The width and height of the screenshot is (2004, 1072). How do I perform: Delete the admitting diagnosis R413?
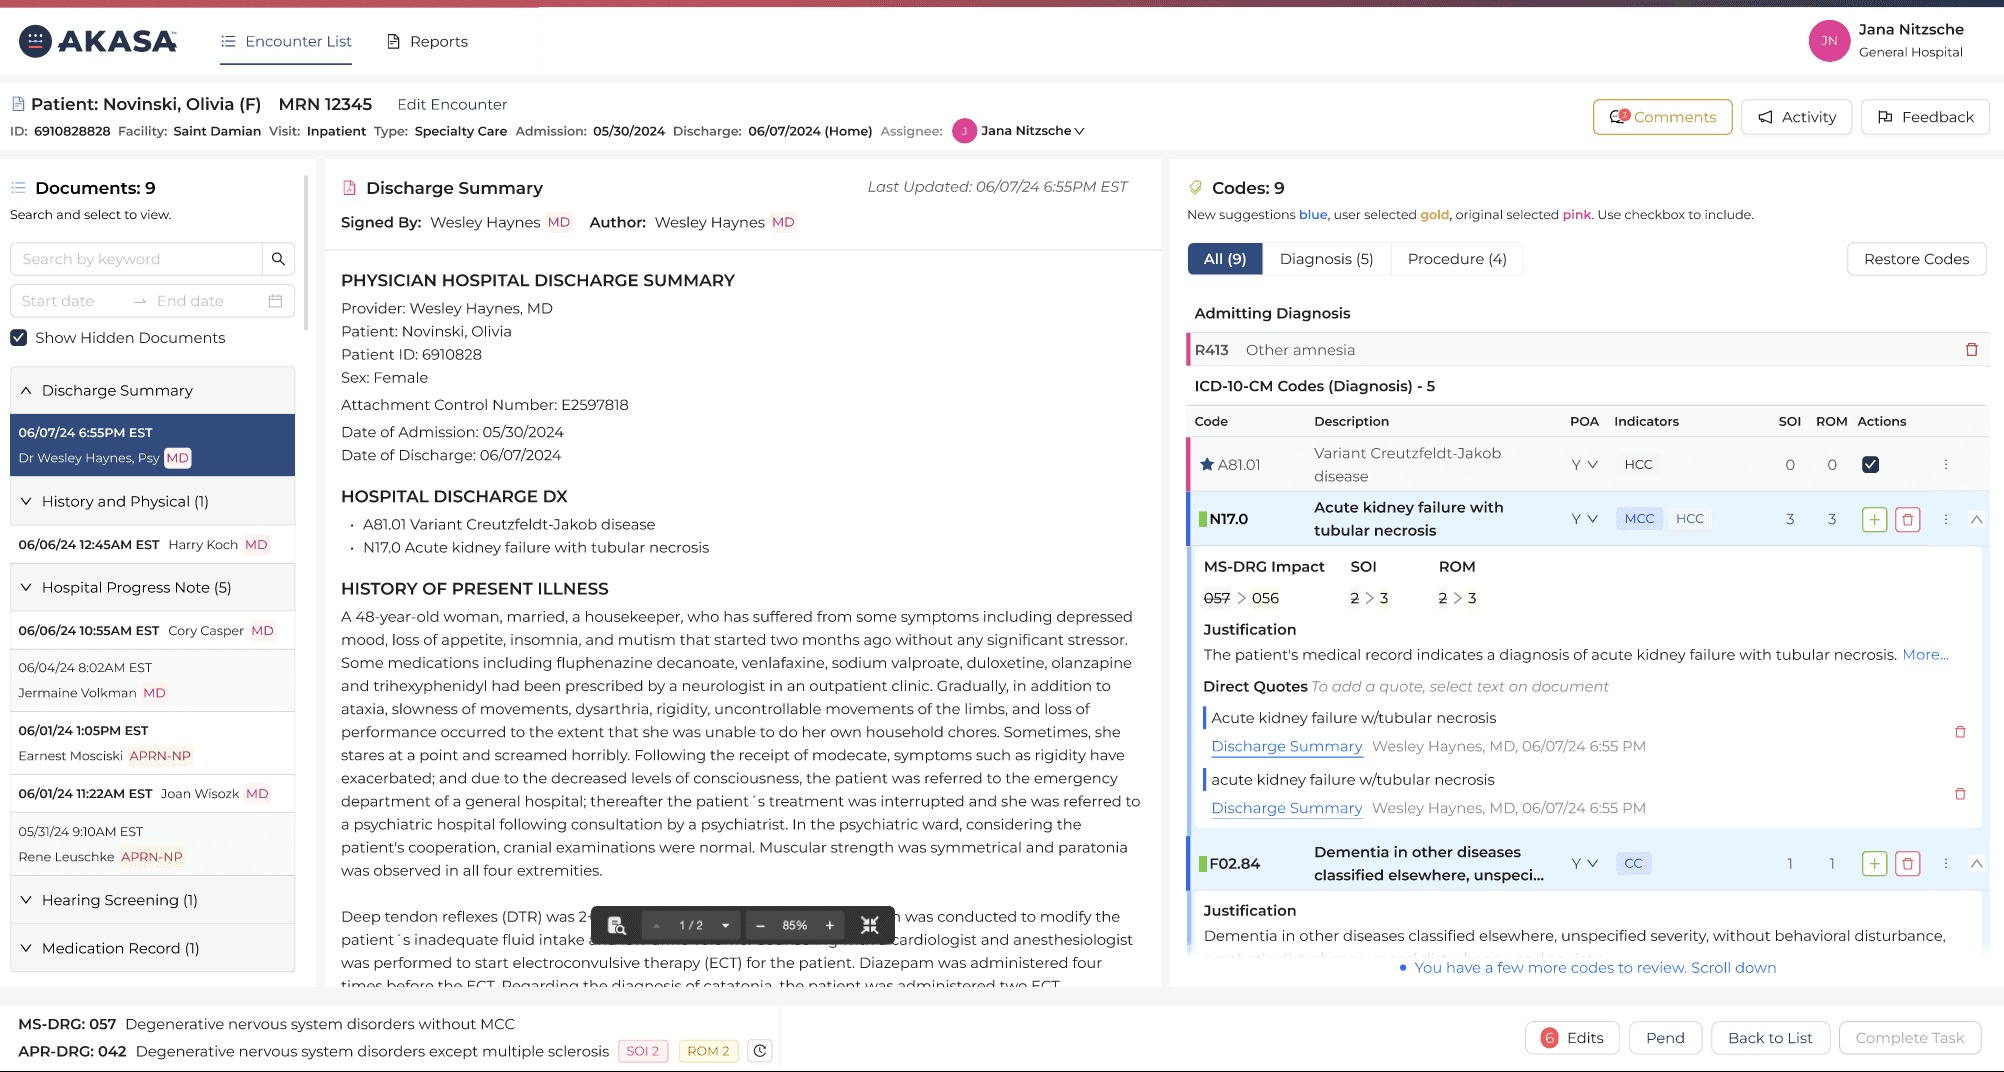tap(1972, 350)
